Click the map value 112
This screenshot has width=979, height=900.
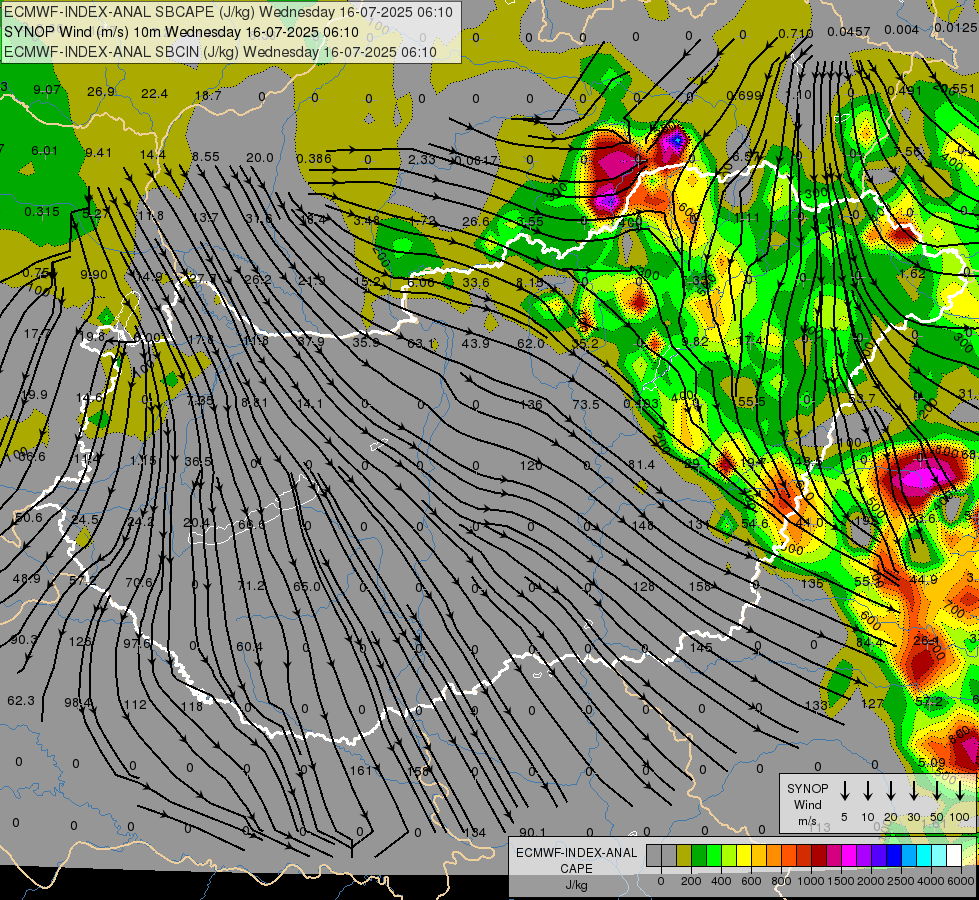pyautogui.click(x=135, y=705)
